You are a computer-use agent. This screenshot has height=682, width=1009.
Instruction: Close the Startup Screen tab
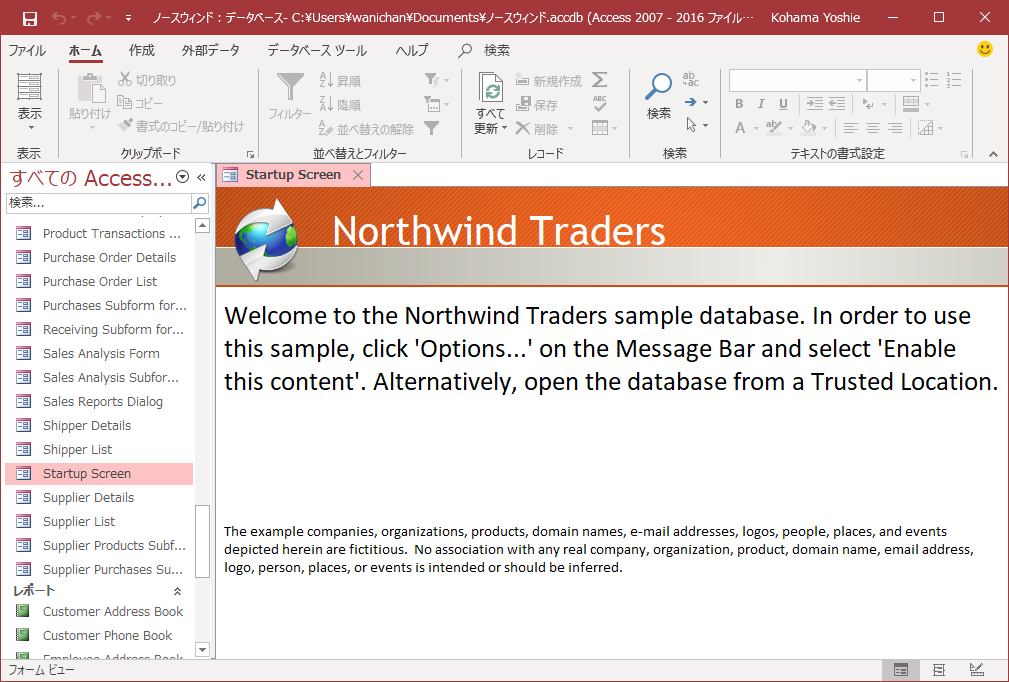[x=358, y=175]
